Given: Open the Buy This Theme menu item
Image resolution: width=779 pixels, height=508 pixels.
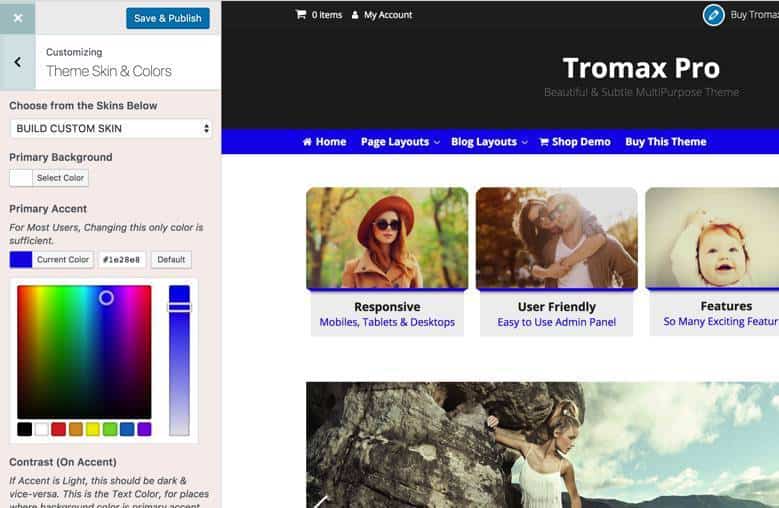Looking at the screenshot, I should tap(665, 142).
